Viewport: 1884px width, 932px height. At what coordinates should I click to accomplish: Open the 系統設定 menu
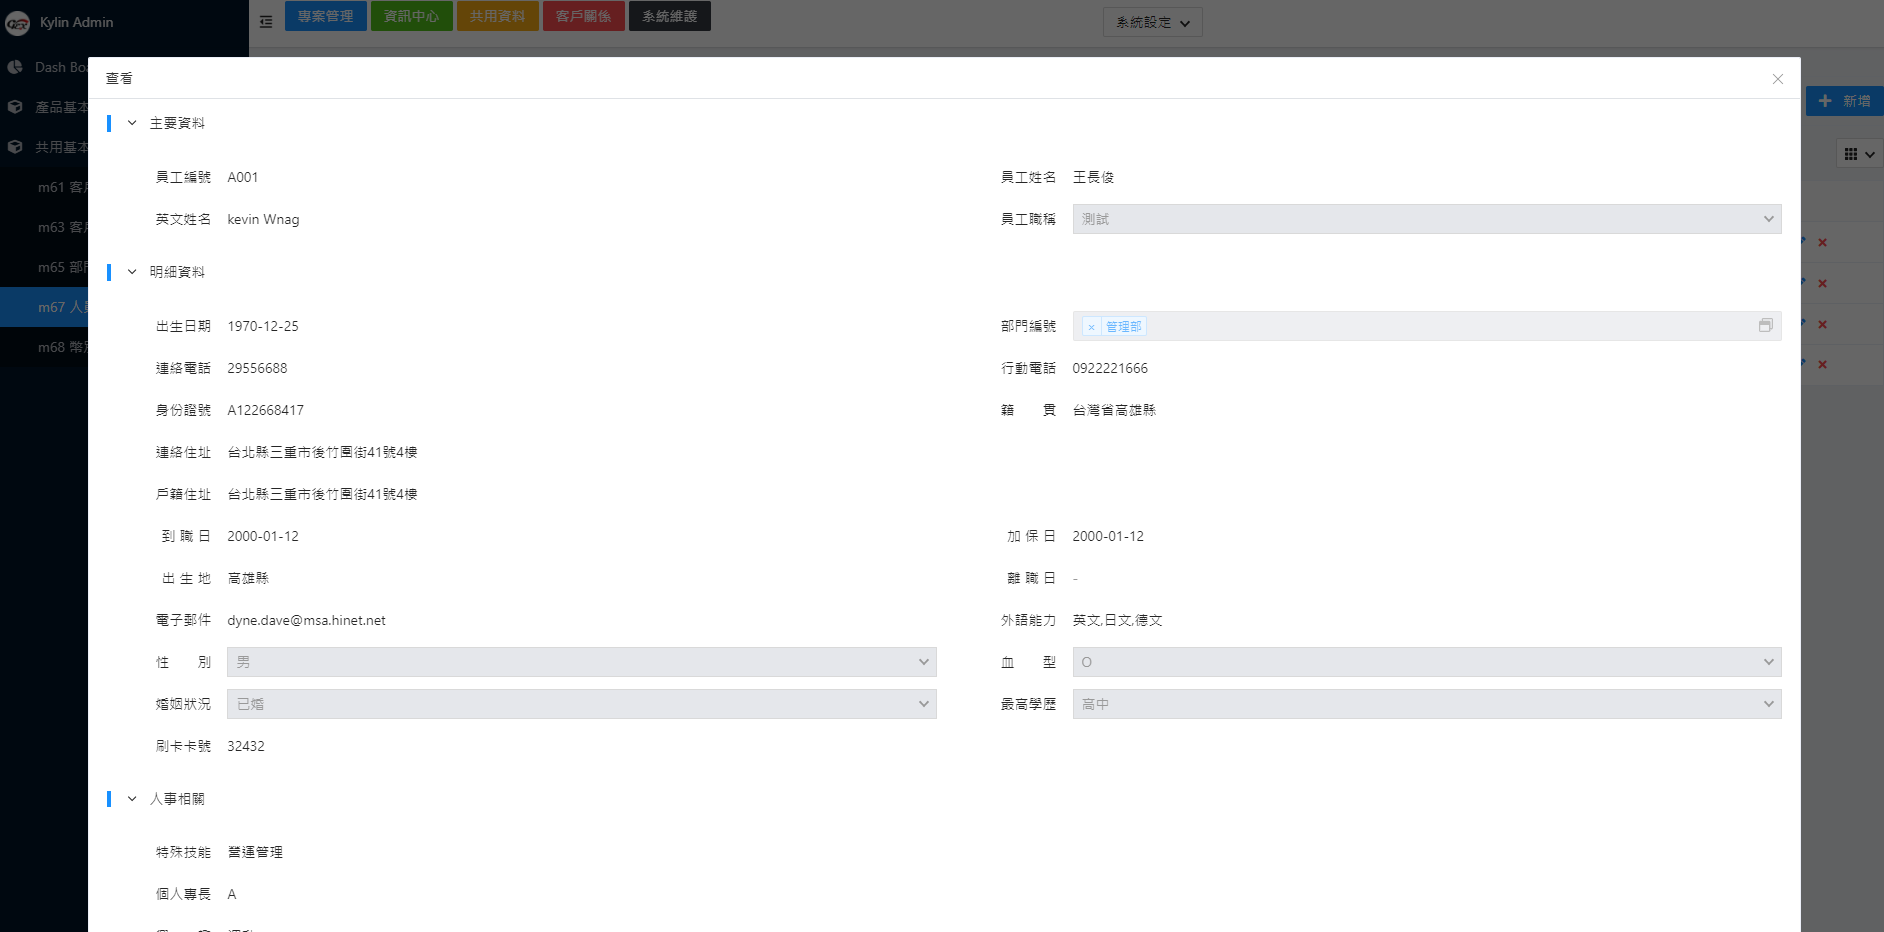tap(1152, 22)
